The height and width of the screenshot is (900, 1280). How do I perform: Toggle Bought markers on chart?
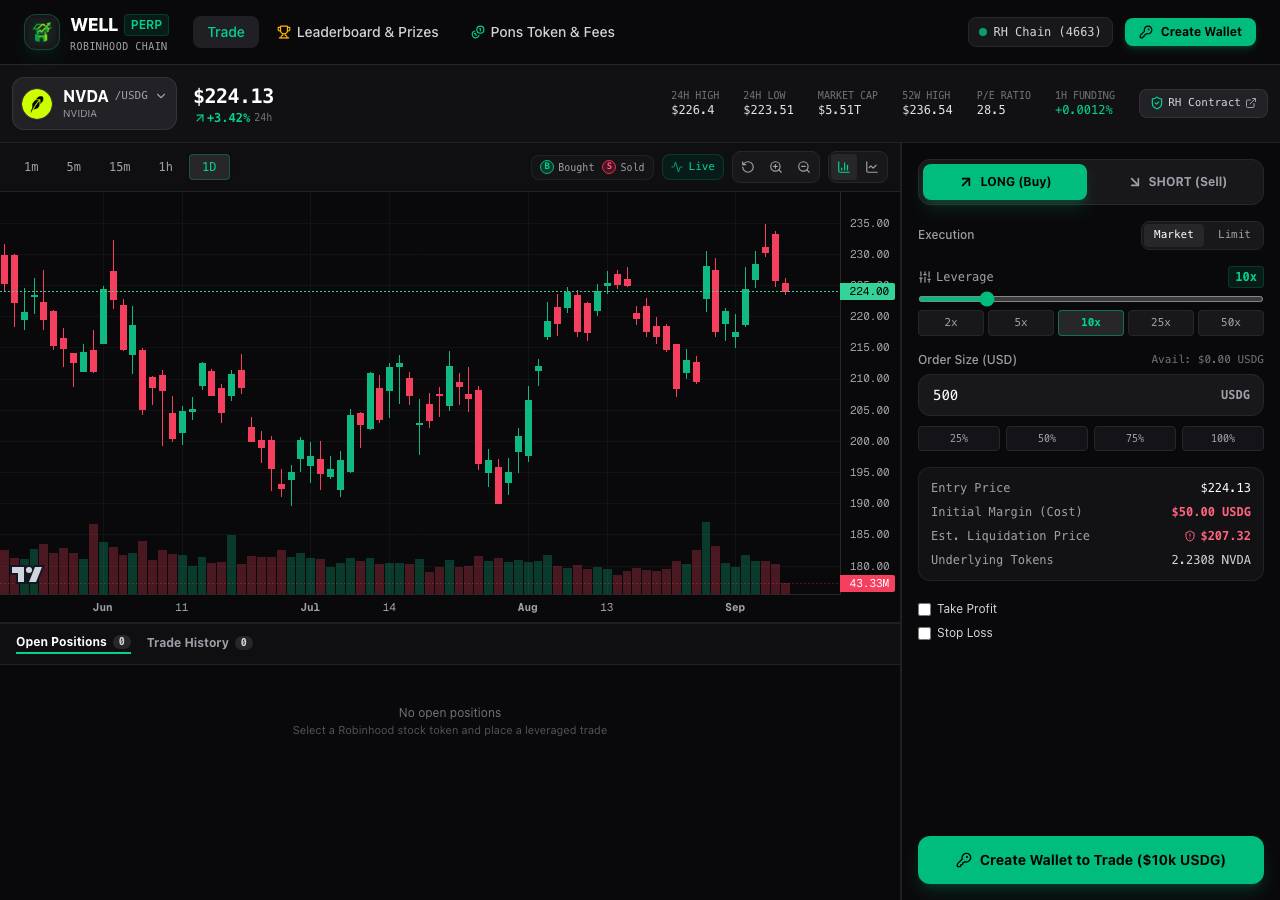pos(568,167)
